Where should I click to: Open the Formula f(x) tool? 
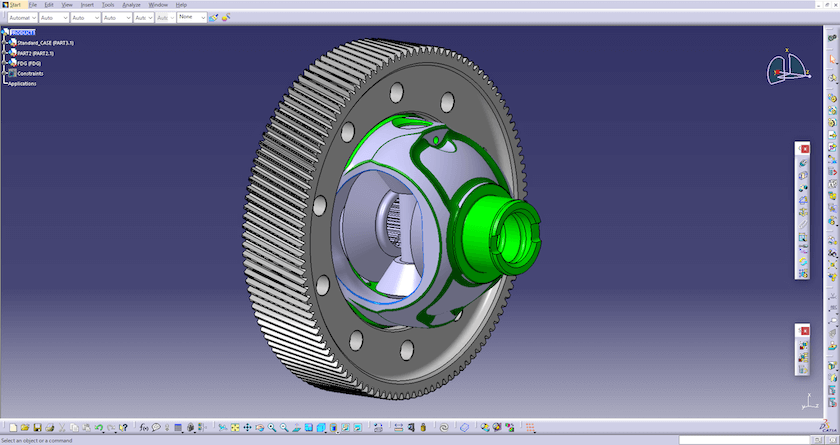[144, 427]
